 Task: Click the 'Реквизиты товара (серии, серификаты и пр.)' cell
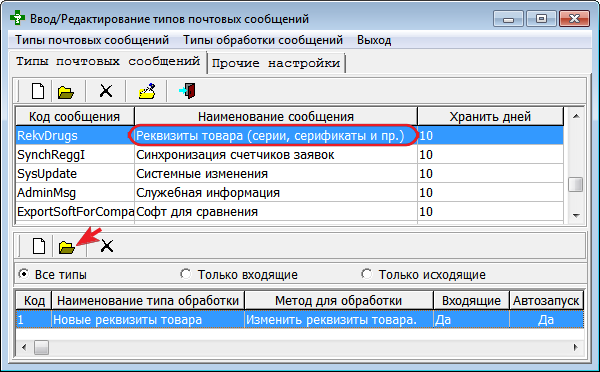[276, 135]
